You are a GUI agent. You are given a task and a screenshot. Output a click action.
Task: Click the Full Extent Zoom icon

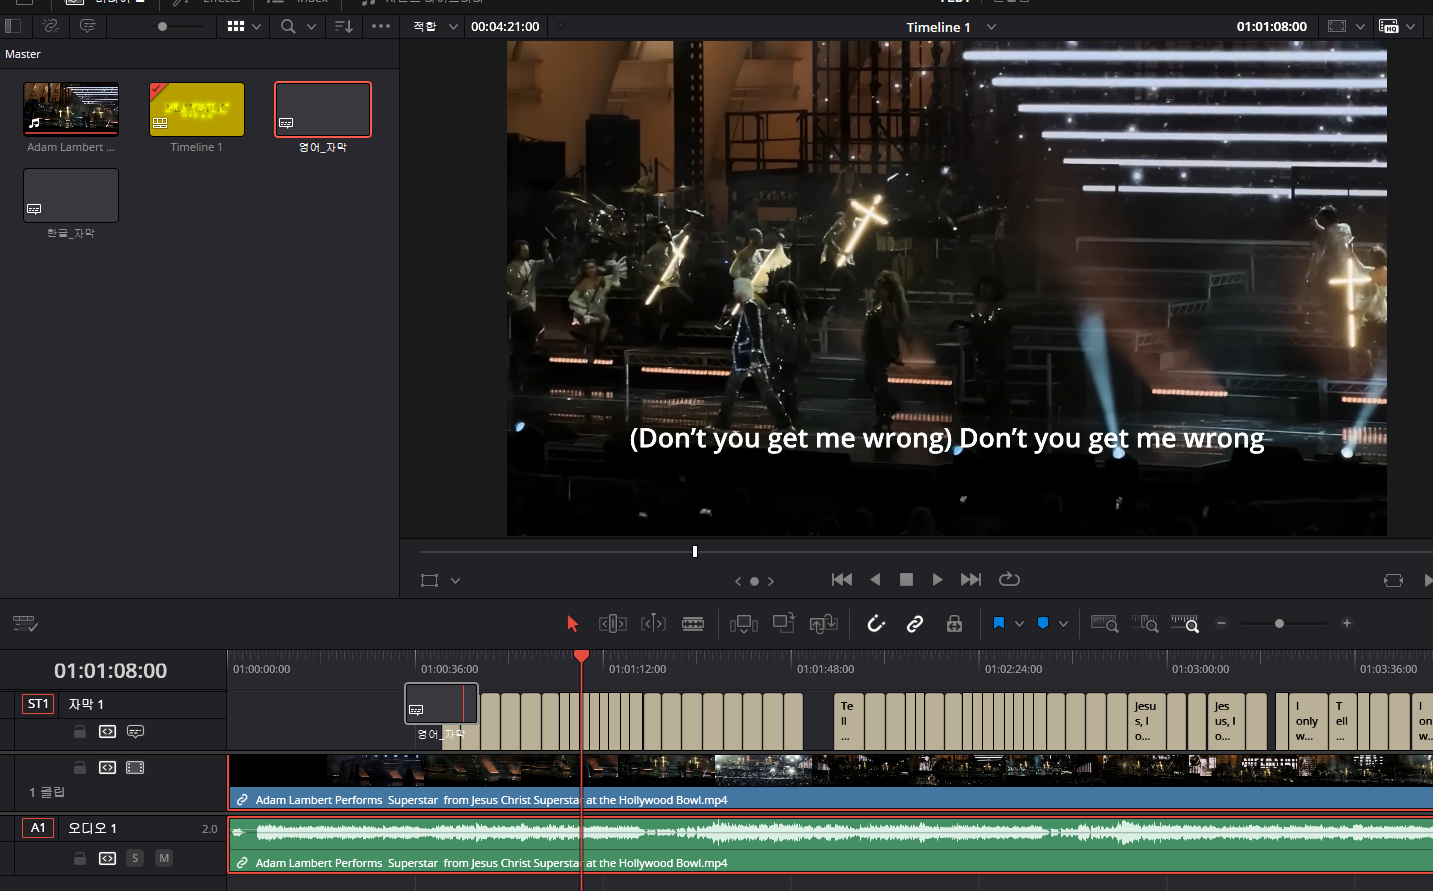(1104, 623)
